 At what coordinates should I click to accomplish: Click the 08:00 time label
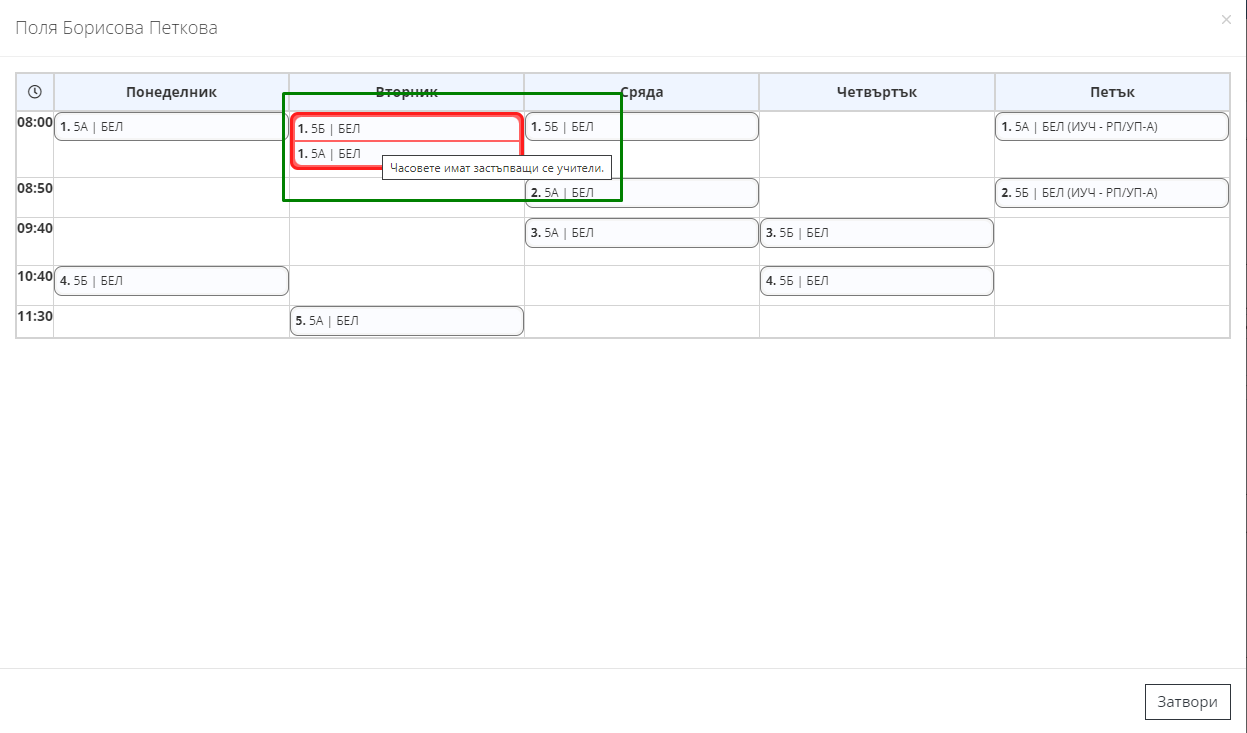[35, 122]
